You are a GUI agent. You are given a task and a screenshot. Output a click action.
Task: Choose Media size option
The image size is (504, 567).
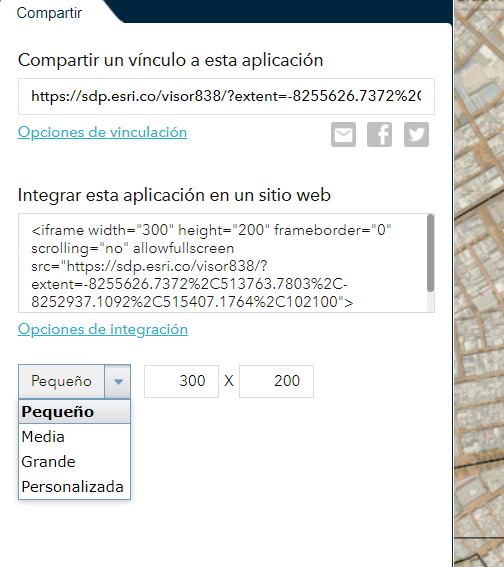pos(74,437)
